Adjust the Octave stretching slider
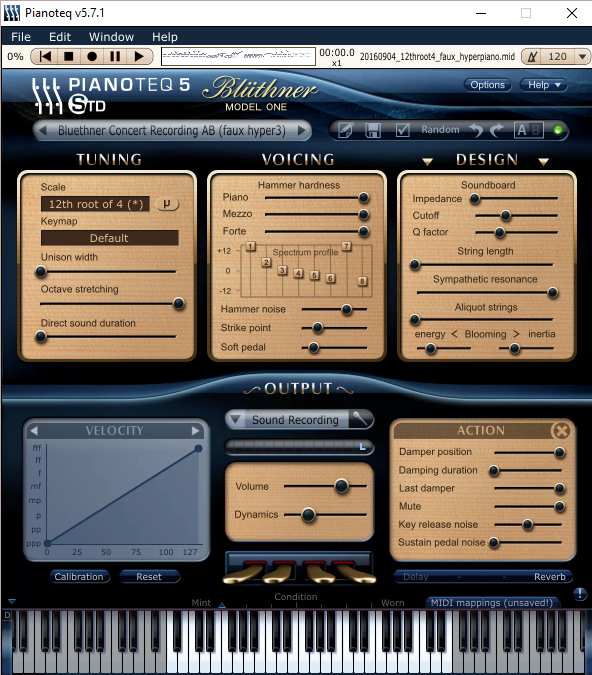Viewport: 592px width, 675px height. (x=178, y=304)
